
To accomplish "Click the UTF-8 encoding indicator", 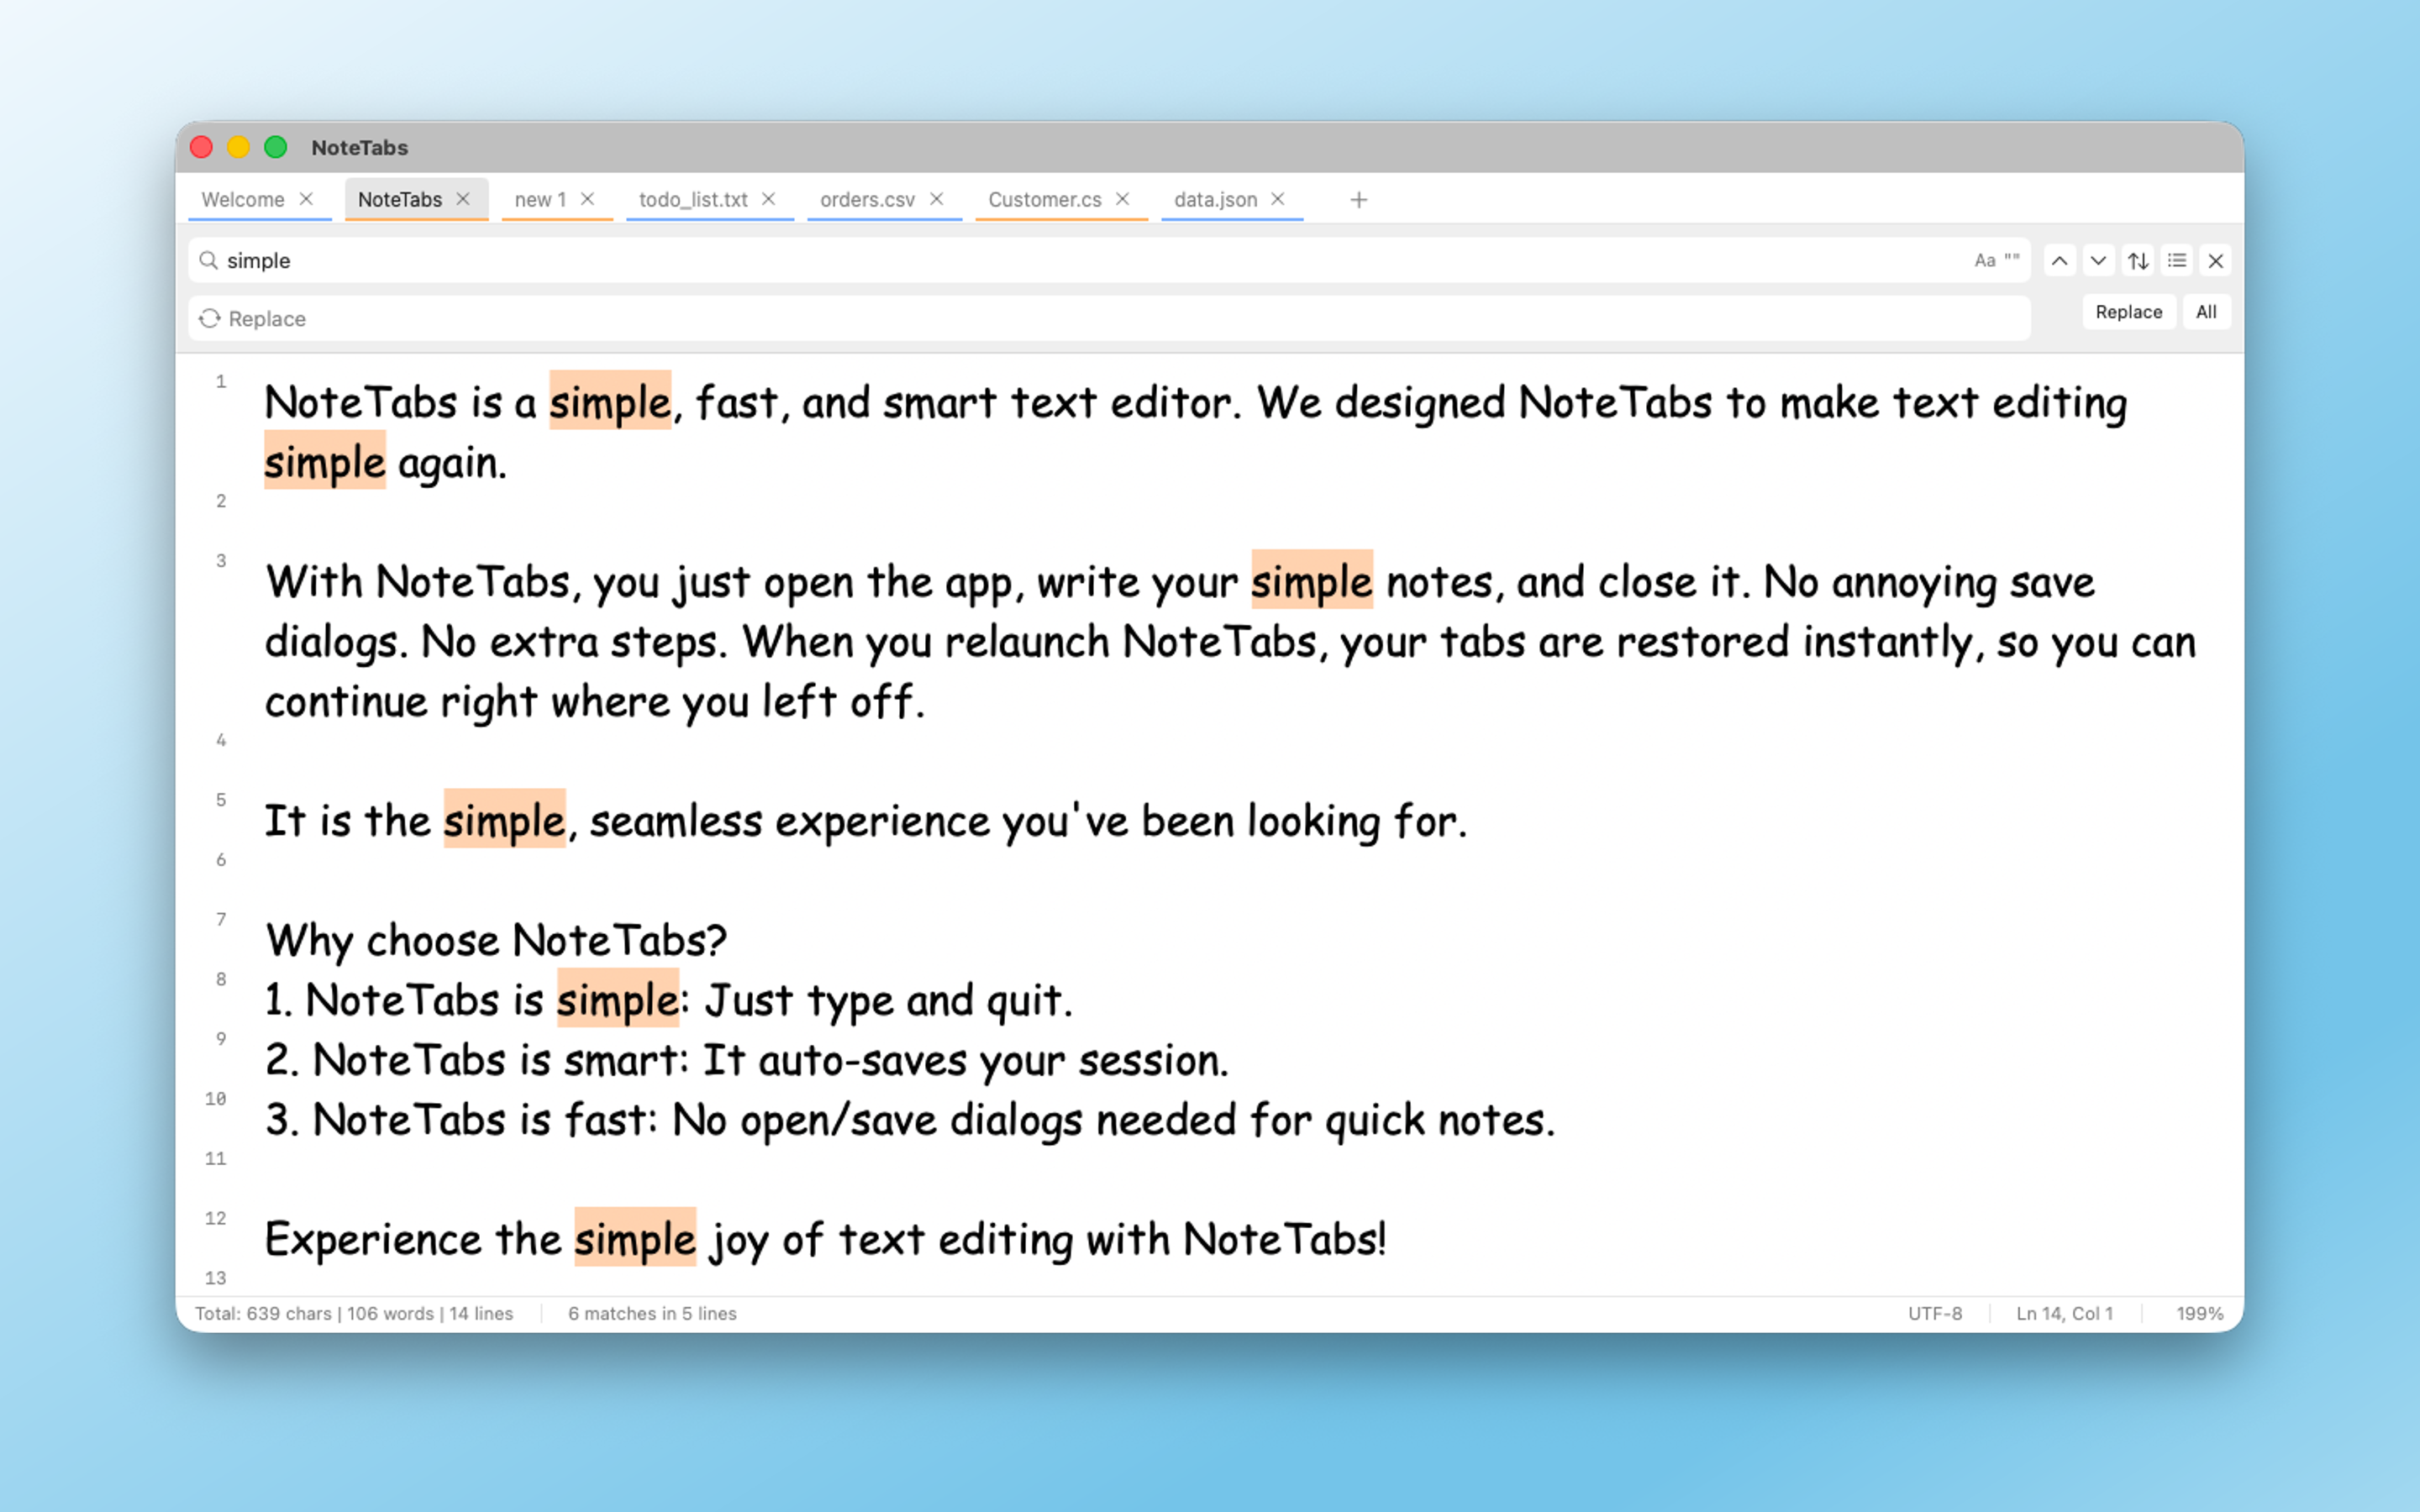I will [x=1934, y=1313].
